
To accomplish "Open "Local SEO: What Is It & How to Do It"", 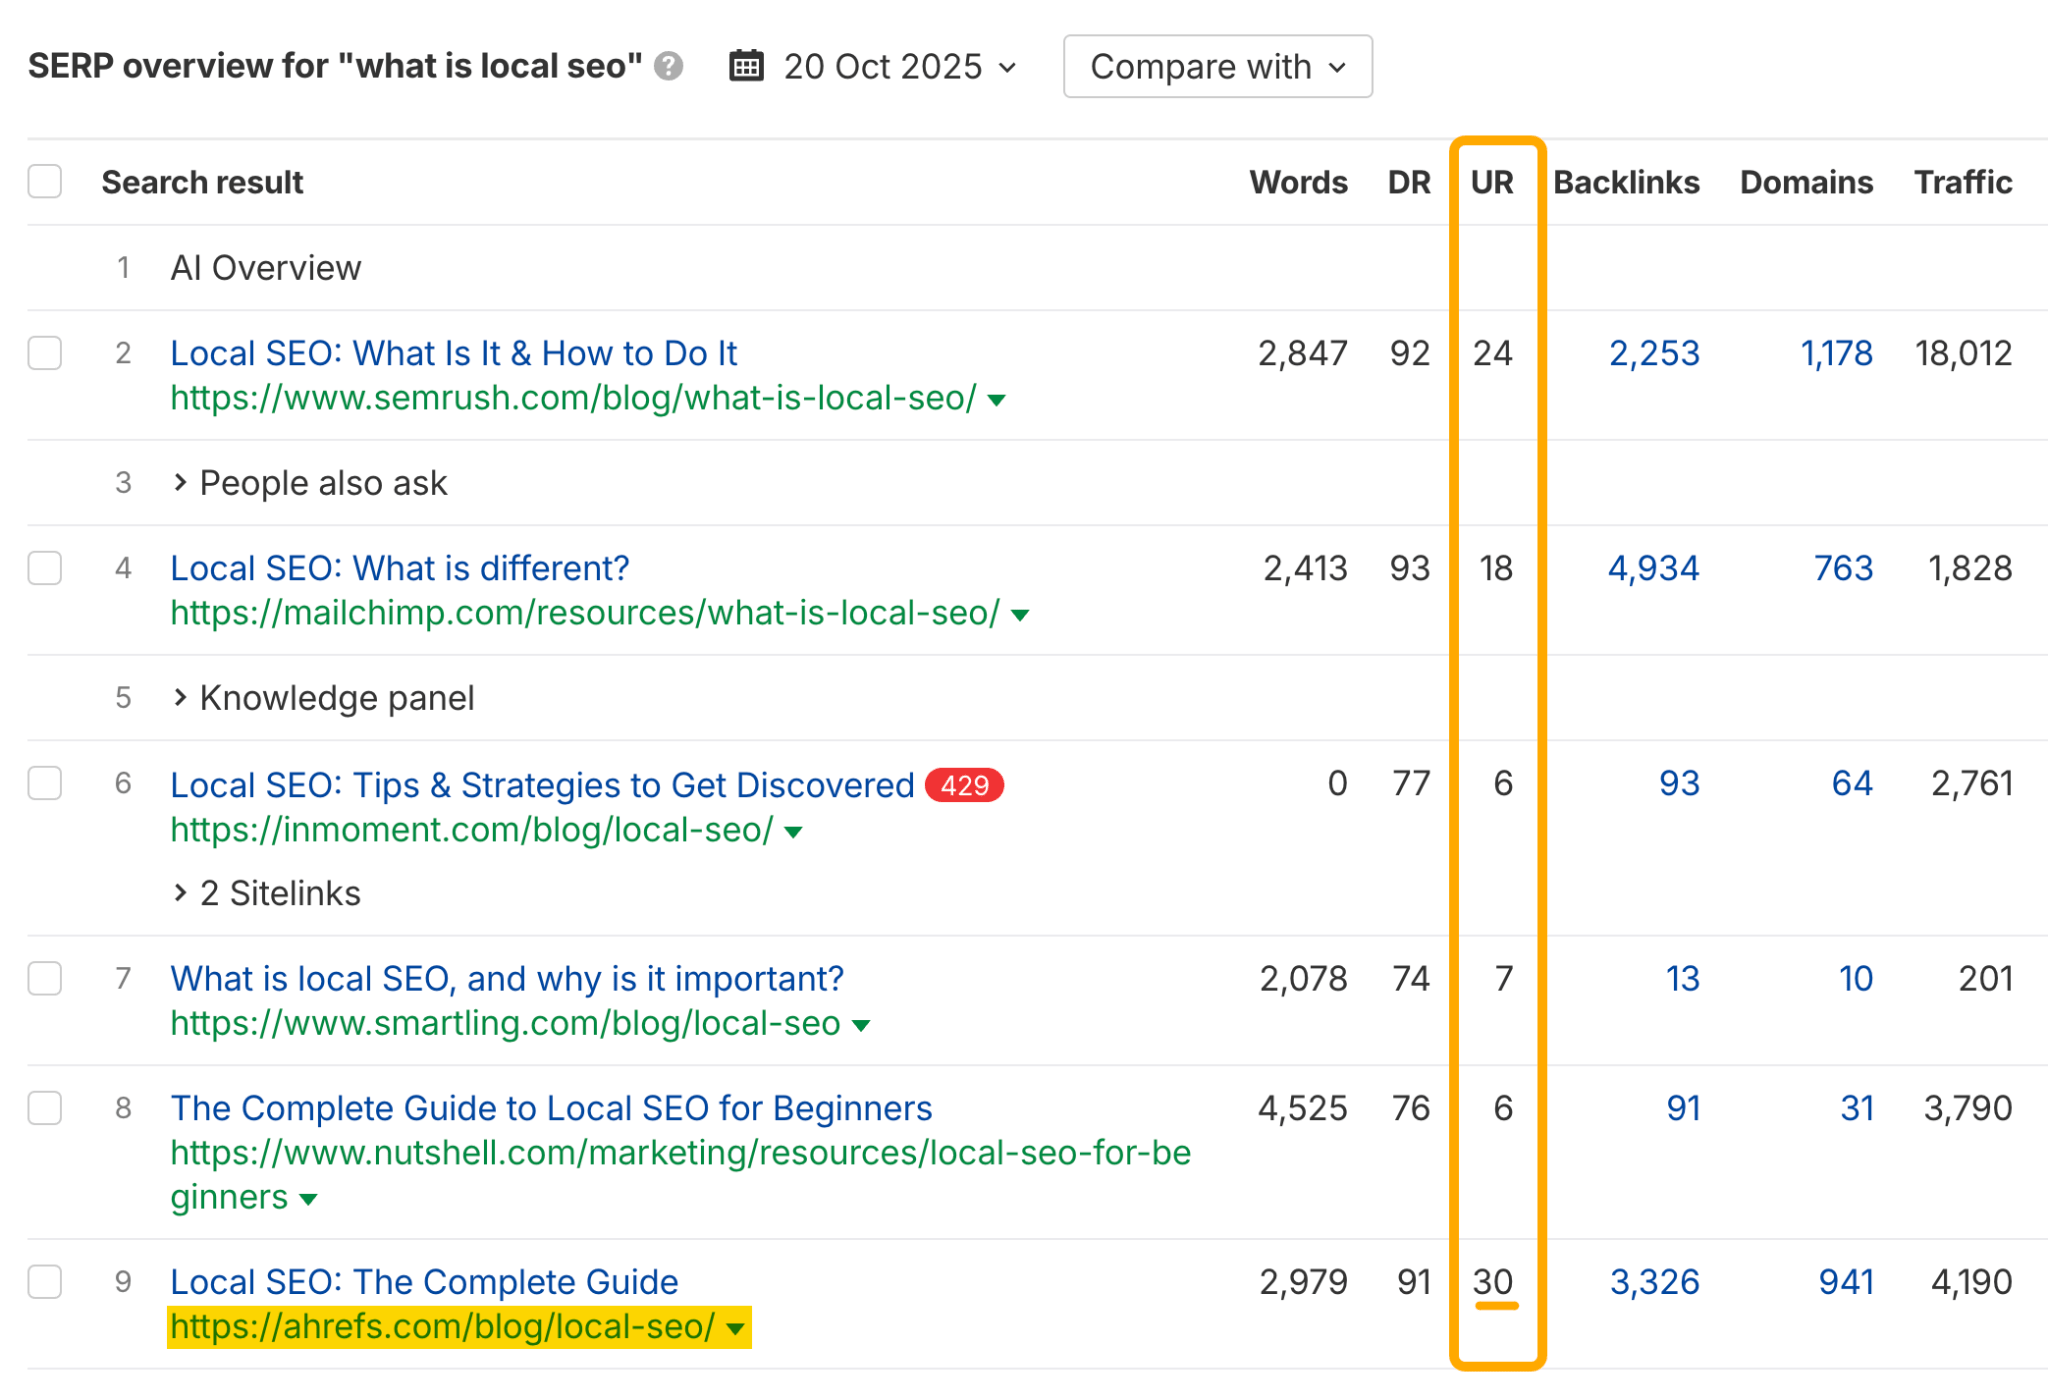I will click(x=453, y=353).
